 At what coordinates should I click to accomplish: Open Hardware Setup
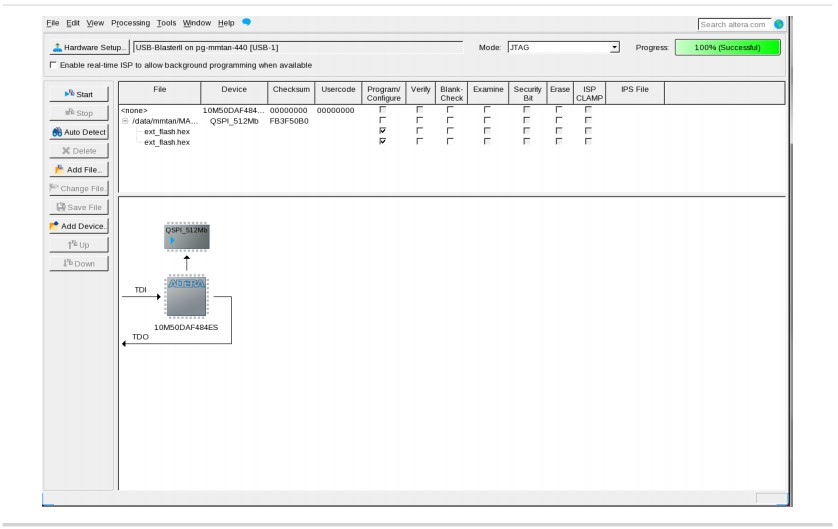(89, 48)
